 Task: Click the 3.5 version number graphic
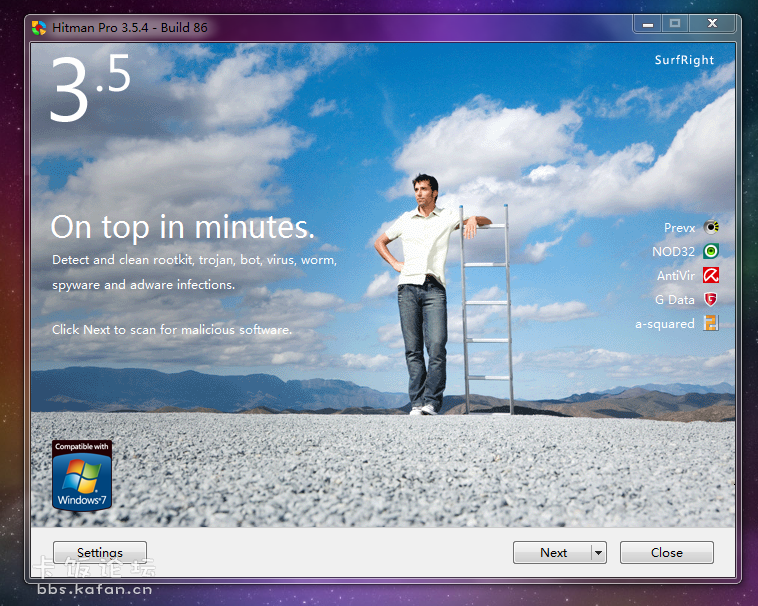coord(90,87)
